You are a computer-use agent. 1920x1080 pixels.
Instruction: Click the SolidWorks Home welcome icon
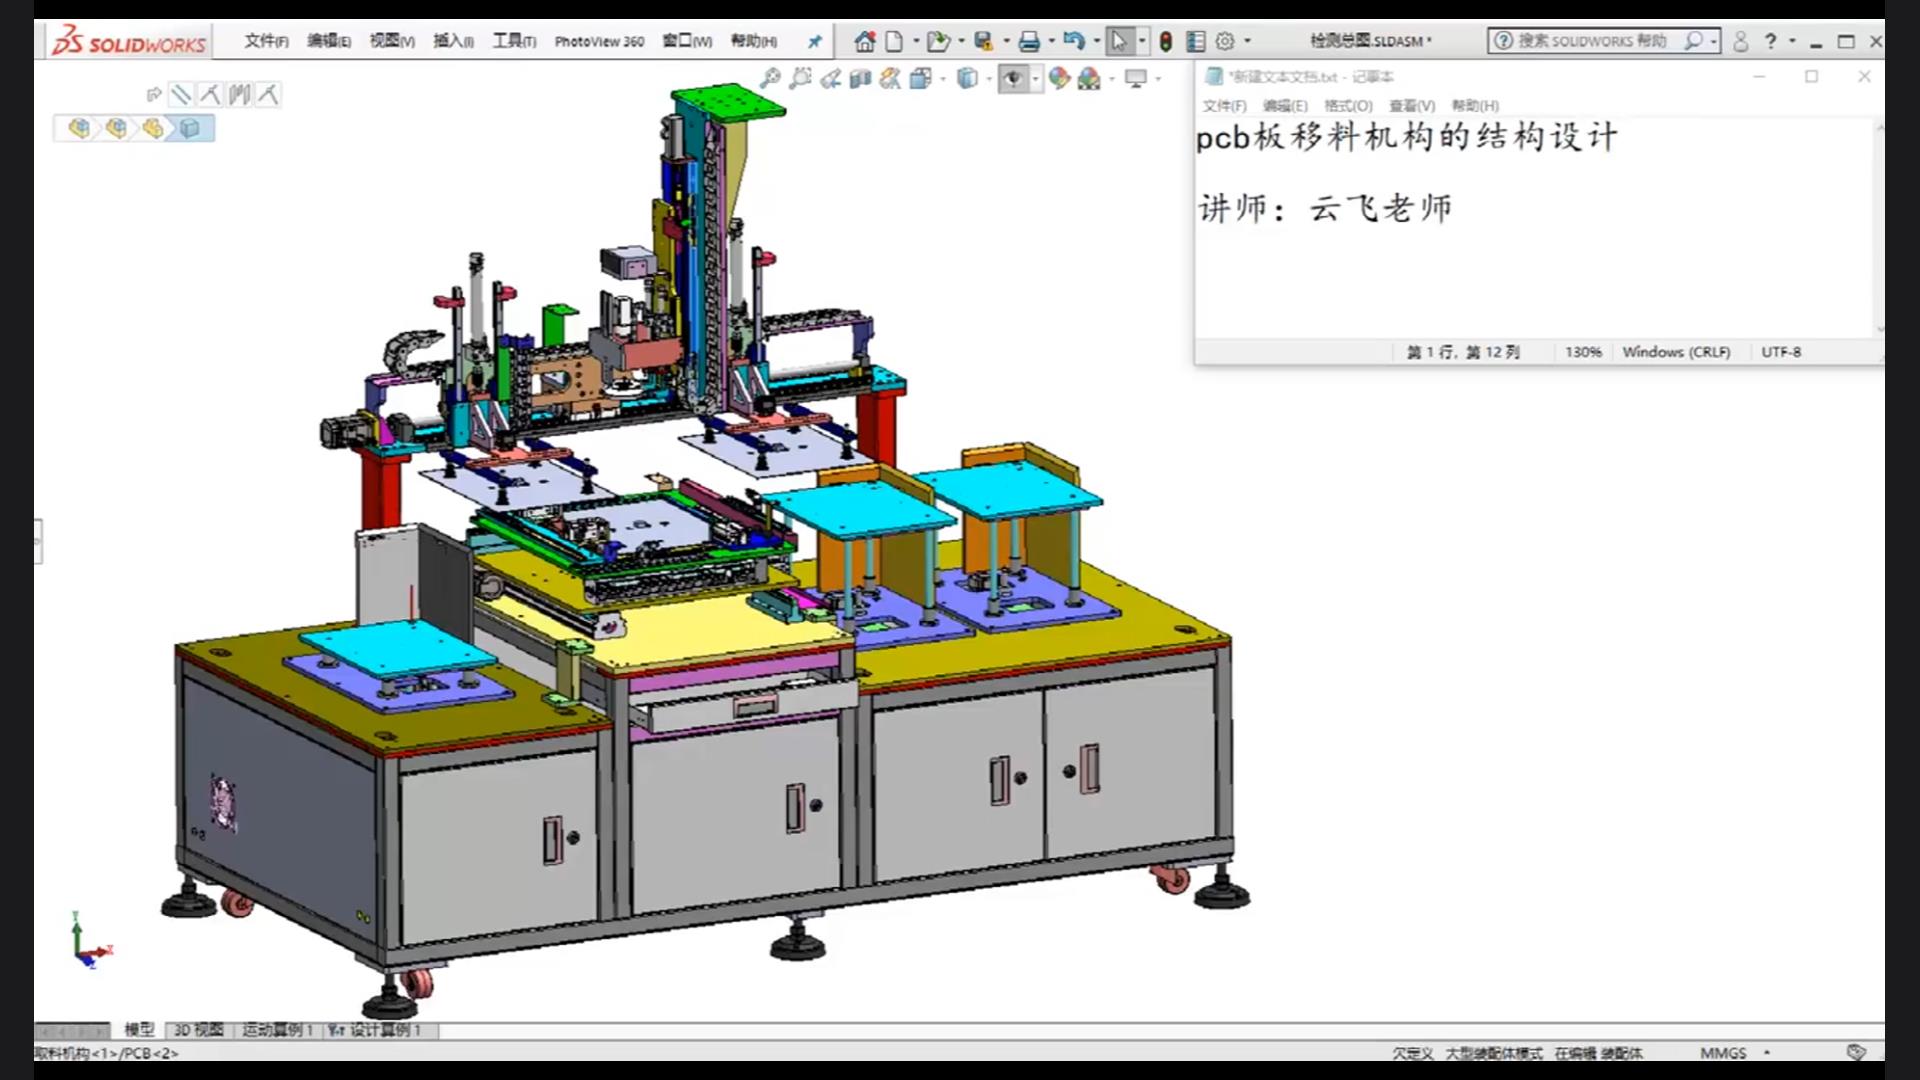[x=865, y=41]
